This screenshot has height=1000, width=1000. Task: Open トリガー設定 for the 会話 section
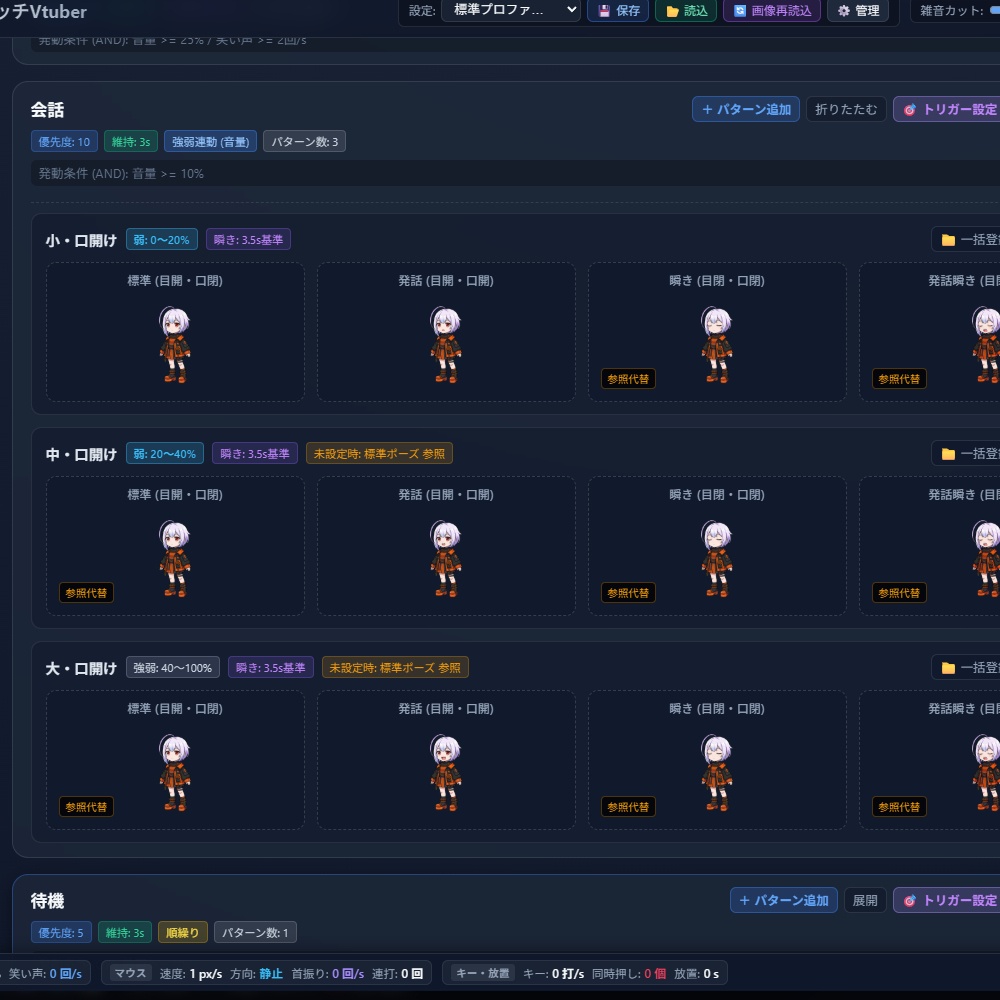tap(946, 109)
